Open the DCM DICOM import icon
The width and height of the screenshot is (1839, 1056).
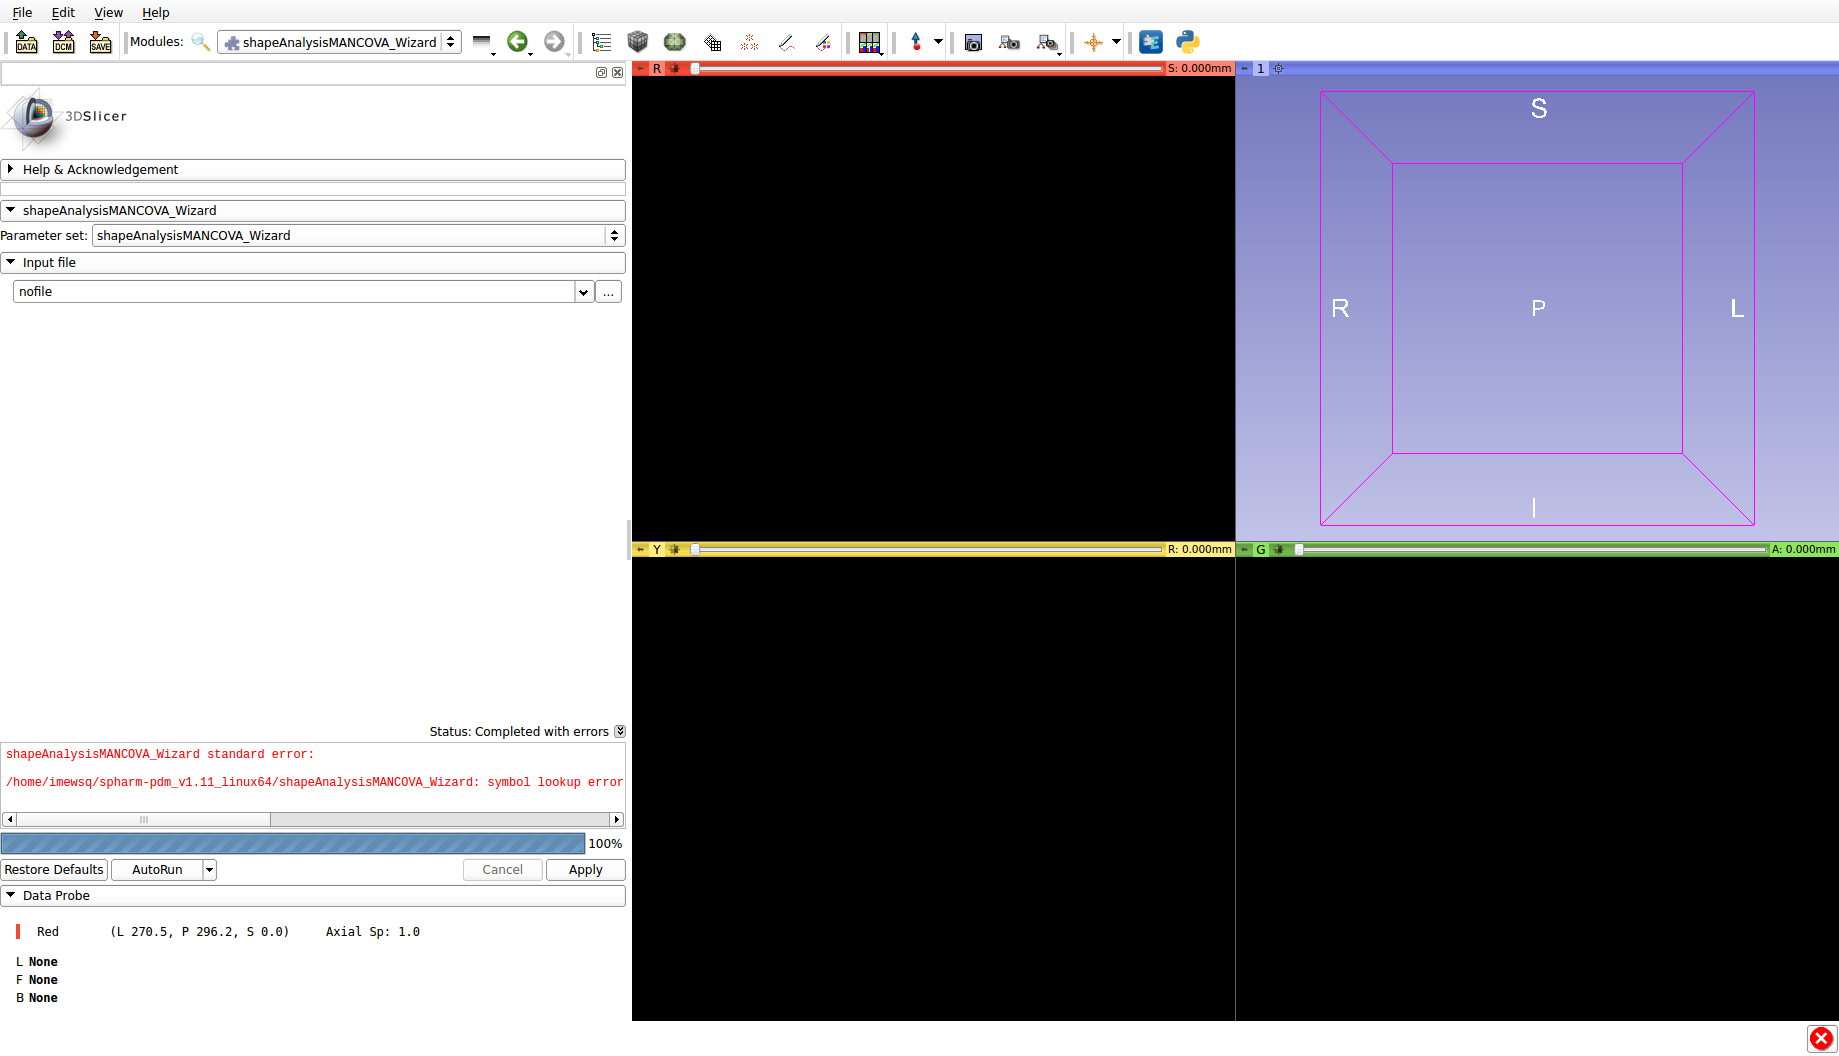point(63,42)
